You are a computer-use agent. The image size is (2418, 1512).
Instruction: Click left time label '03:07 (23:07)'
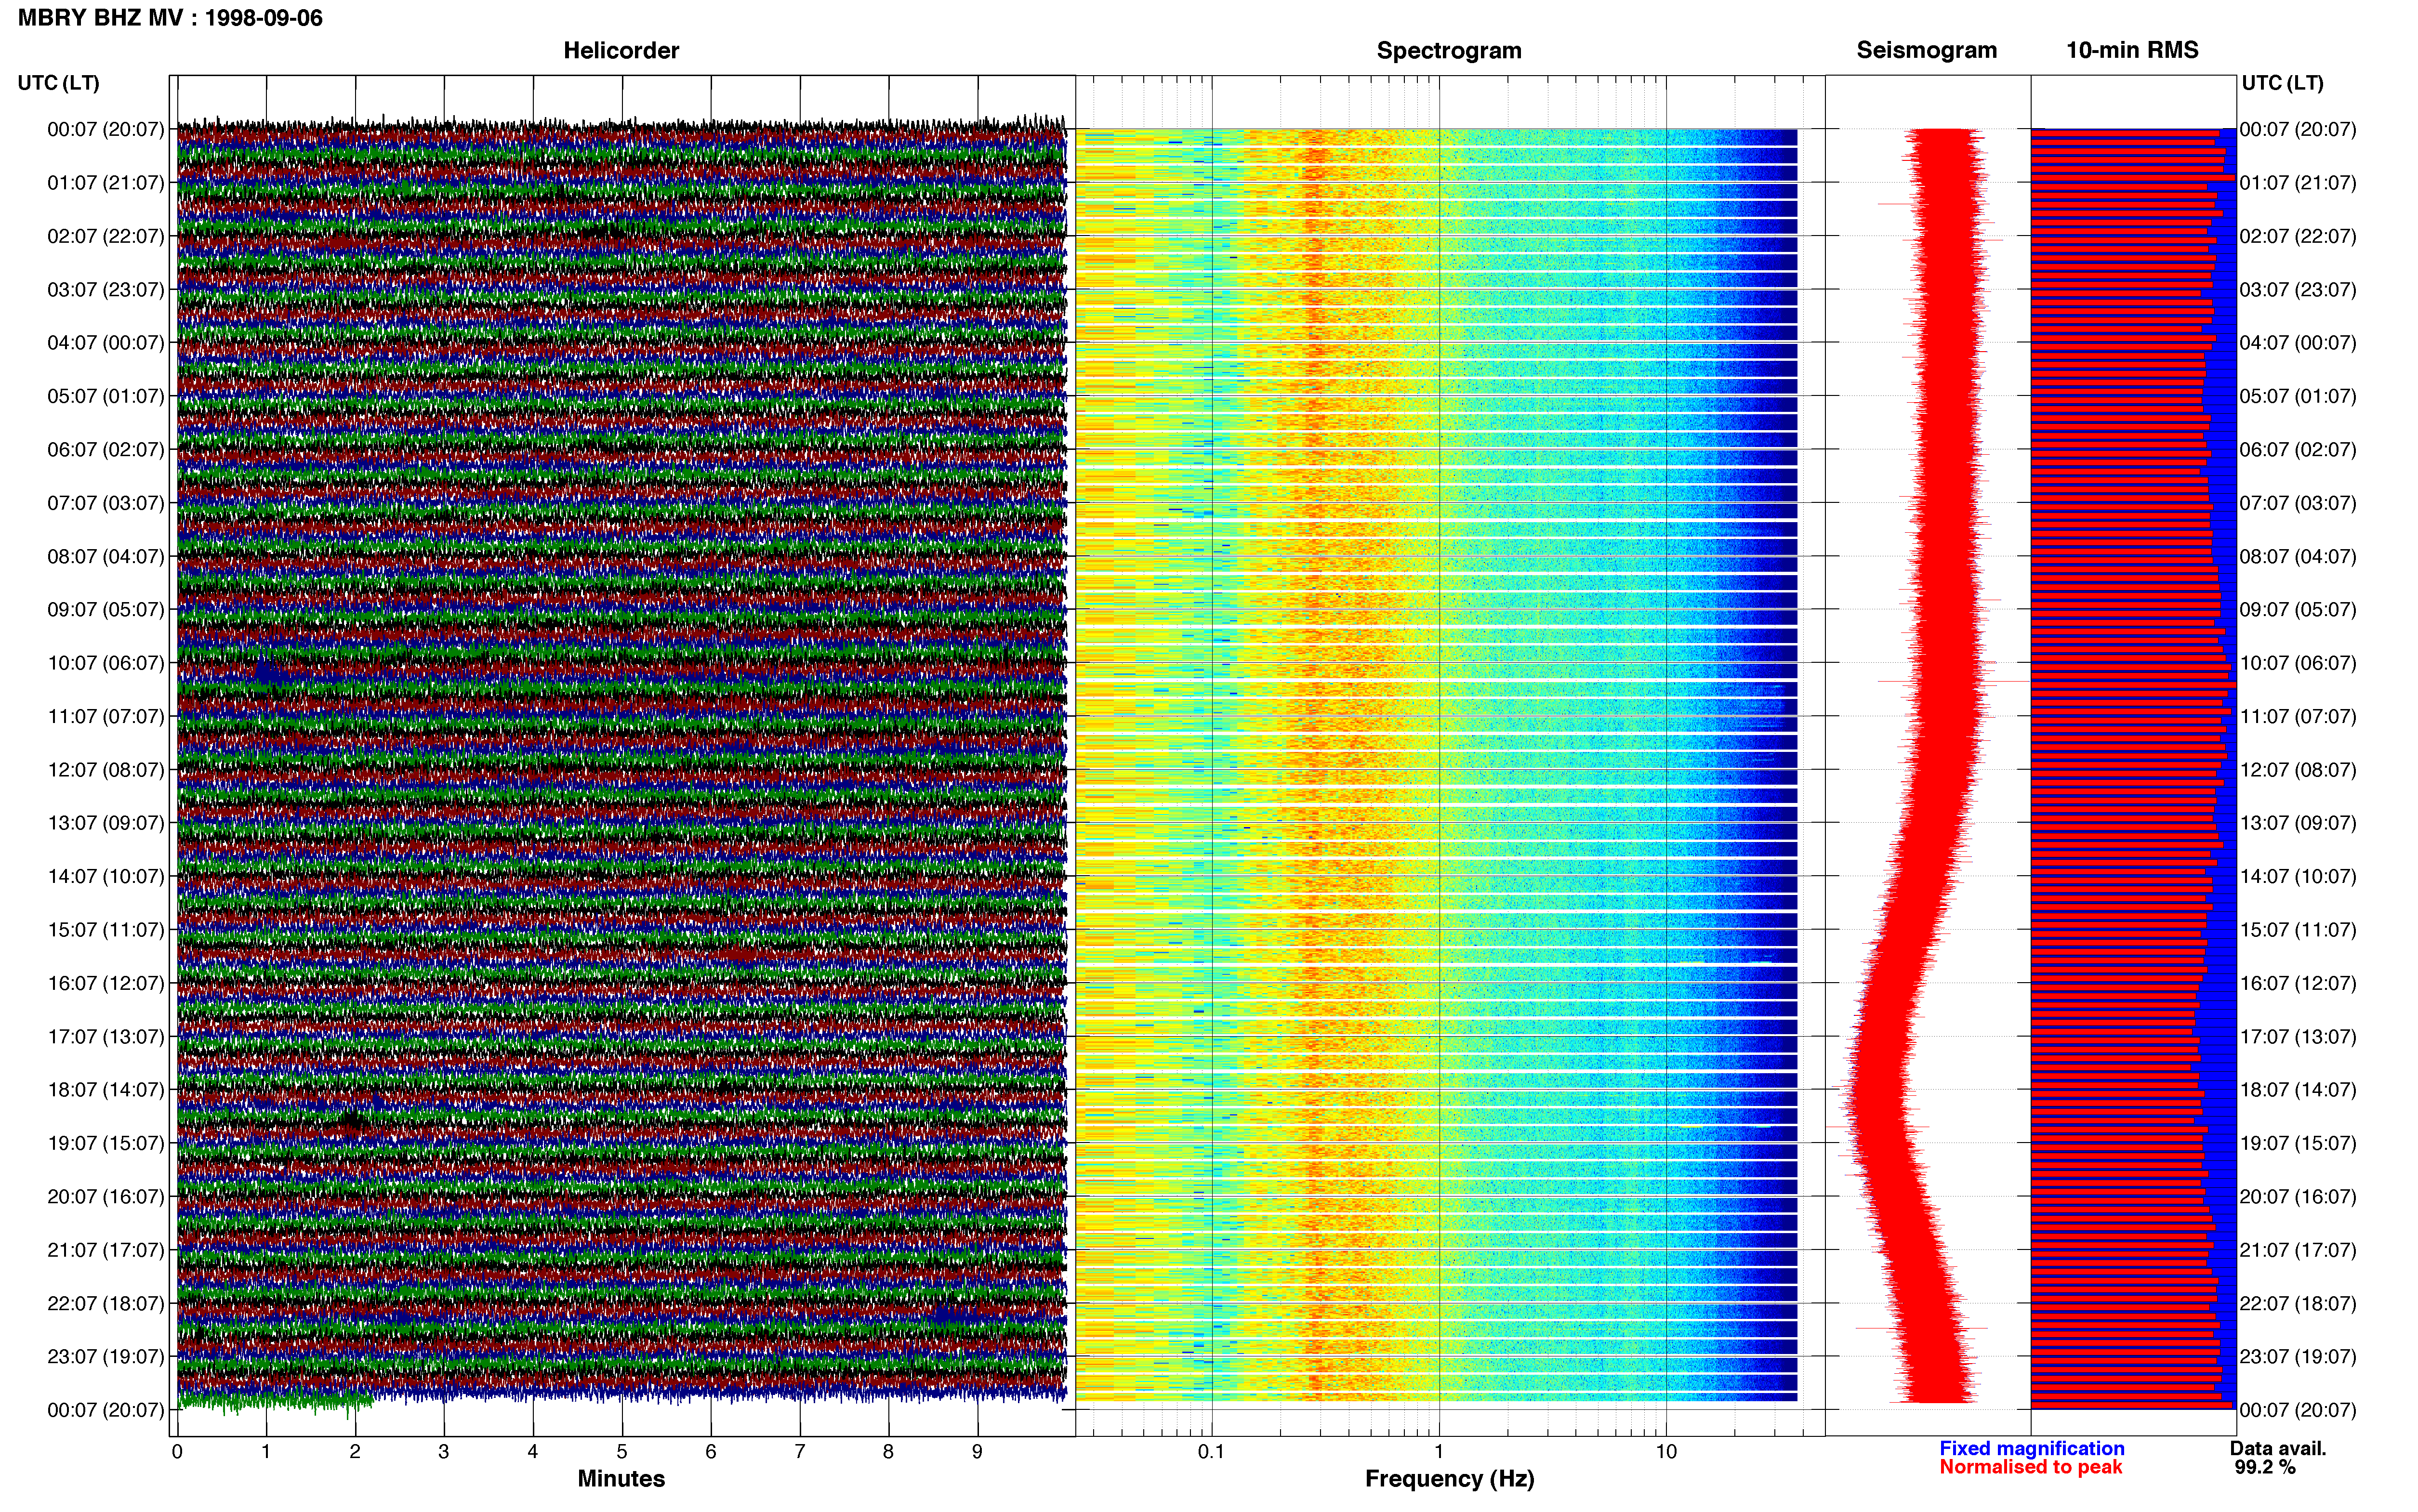click(105, 290)
